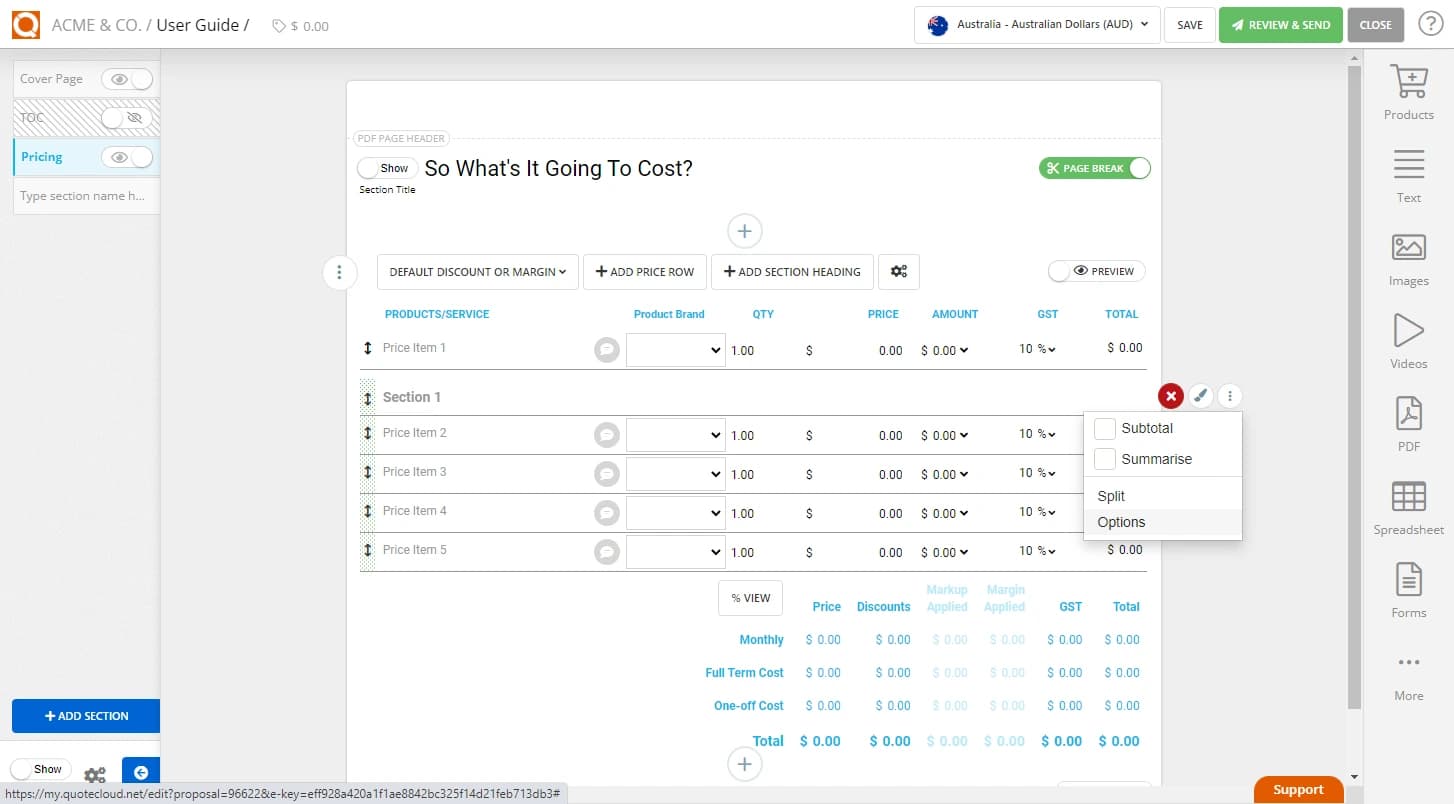
Task: Open the Spreadsheet panel
Action: click(x=1408, y=507)
